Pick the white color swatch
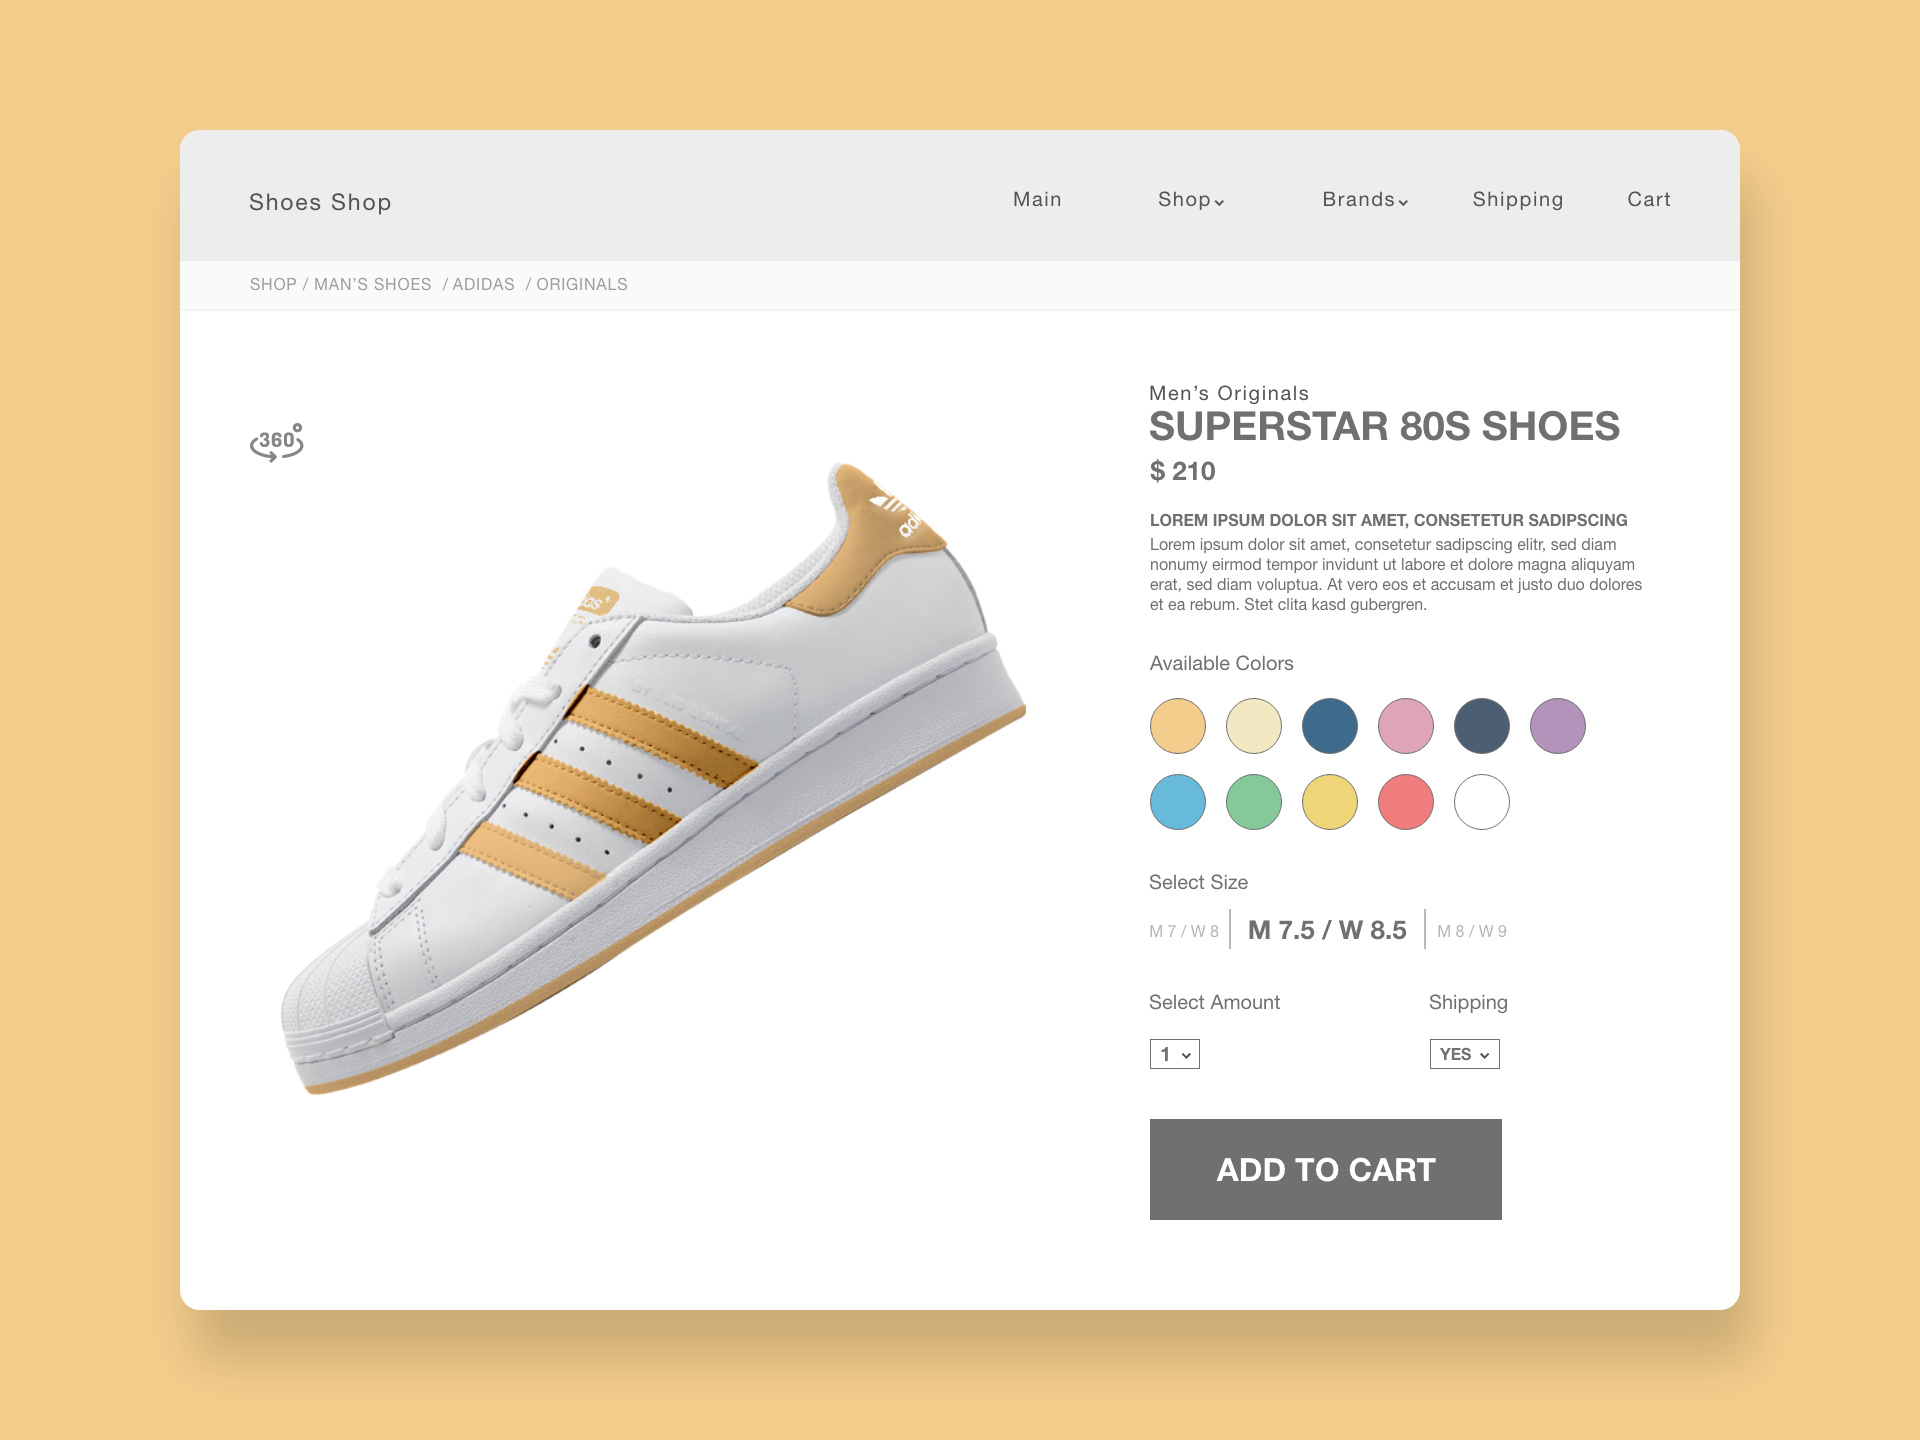 click(1481, 802)
